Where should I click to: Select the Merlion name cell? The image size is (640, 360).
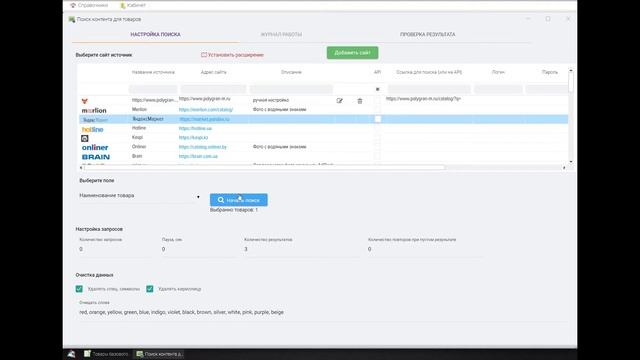pos(139,109)
